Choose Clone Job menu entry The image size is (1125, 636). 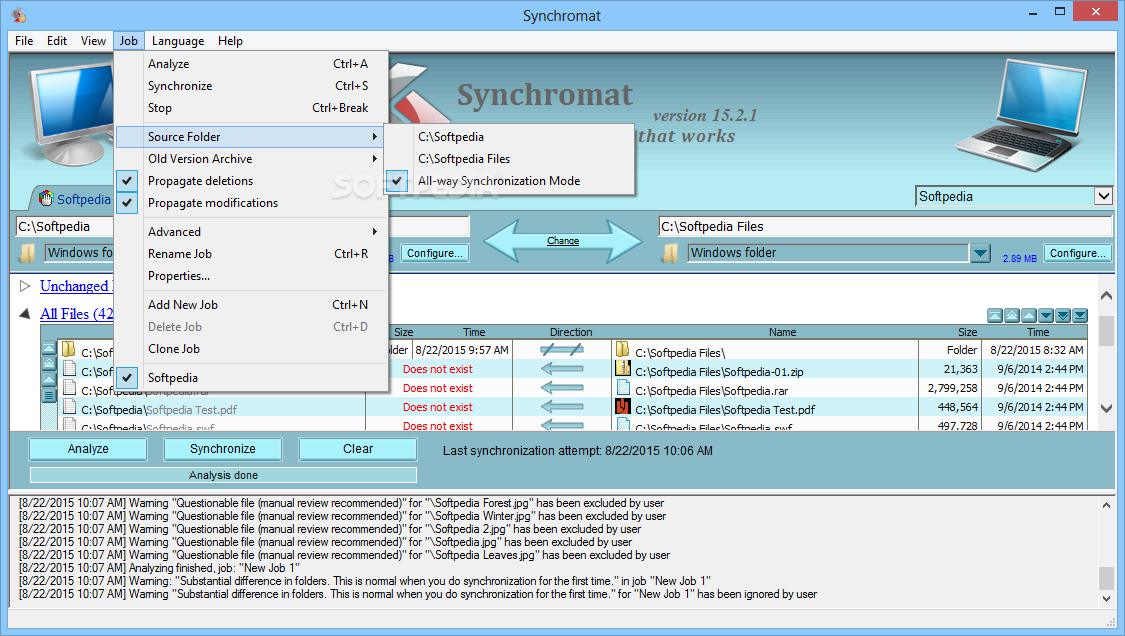tap(252, 349)
